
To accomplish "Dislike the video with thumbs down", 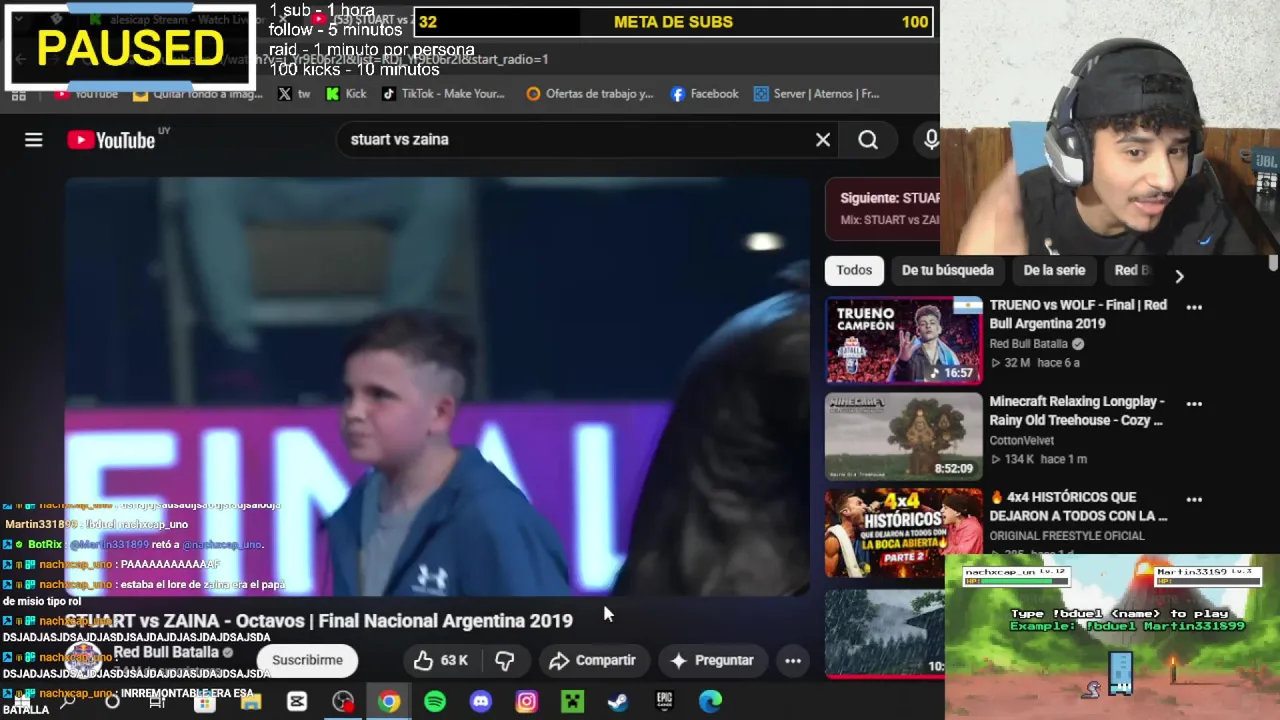I will coord(505,660).
